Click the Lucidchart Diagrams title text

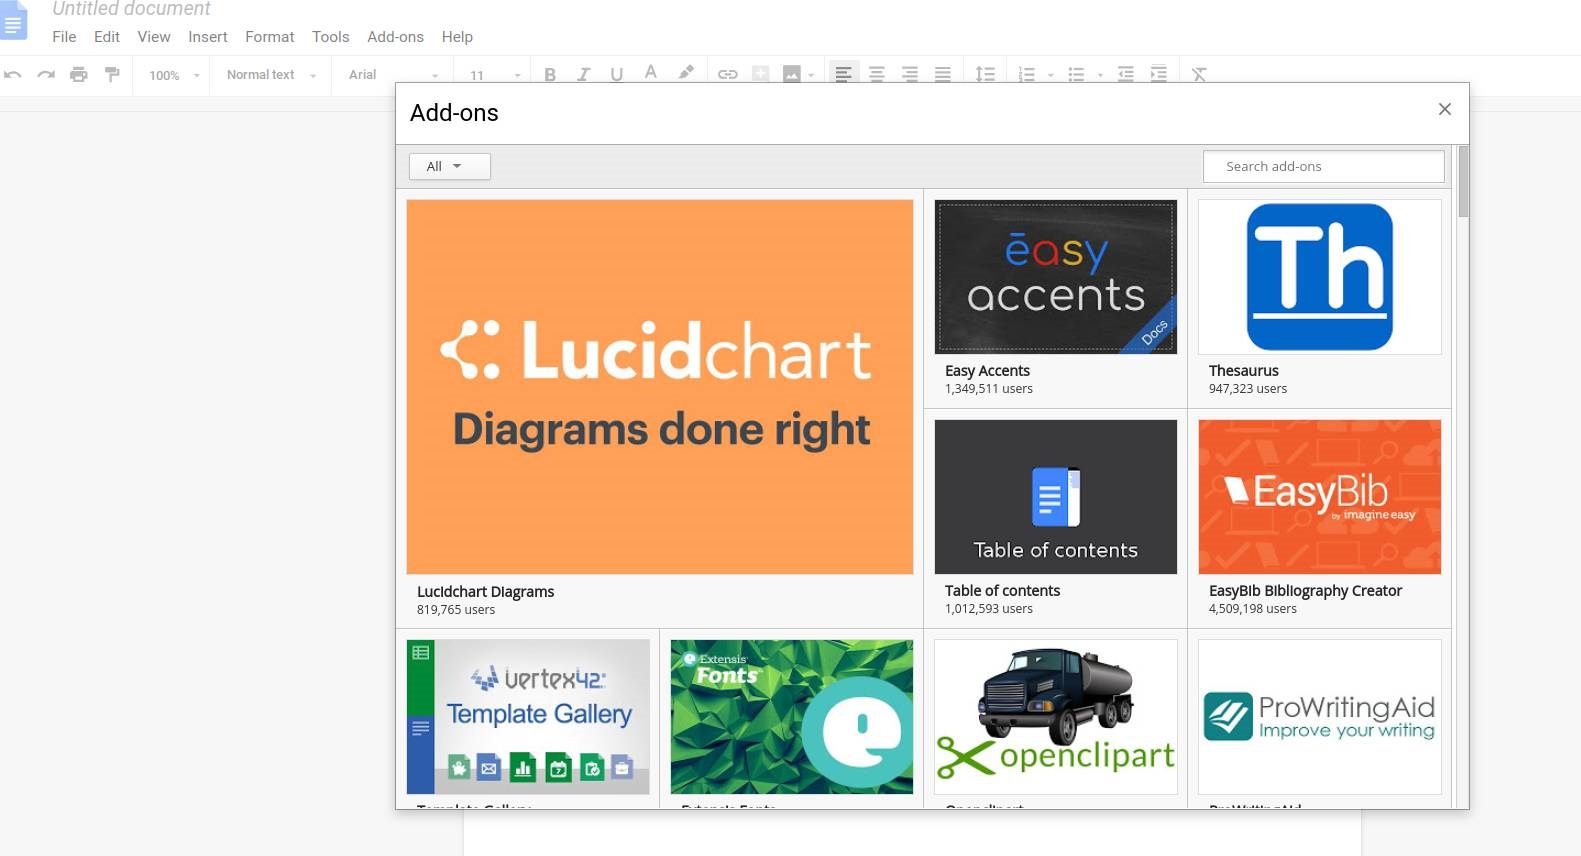485,591
